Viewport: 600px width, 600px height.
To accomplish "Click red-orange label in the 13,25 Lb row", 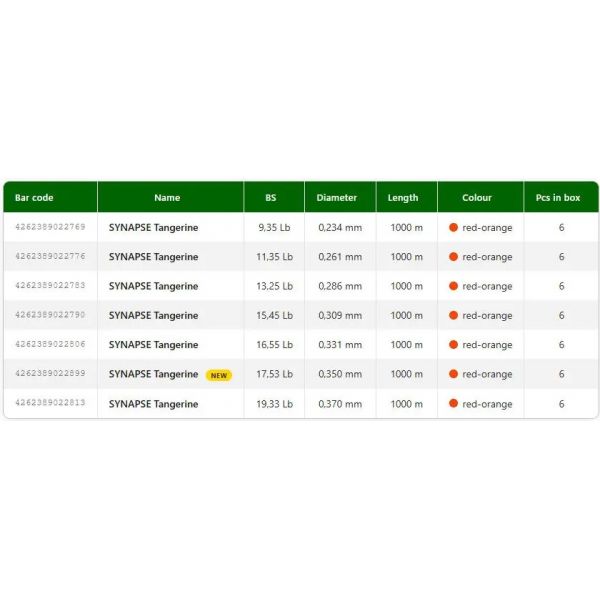I will pos(487,287).
